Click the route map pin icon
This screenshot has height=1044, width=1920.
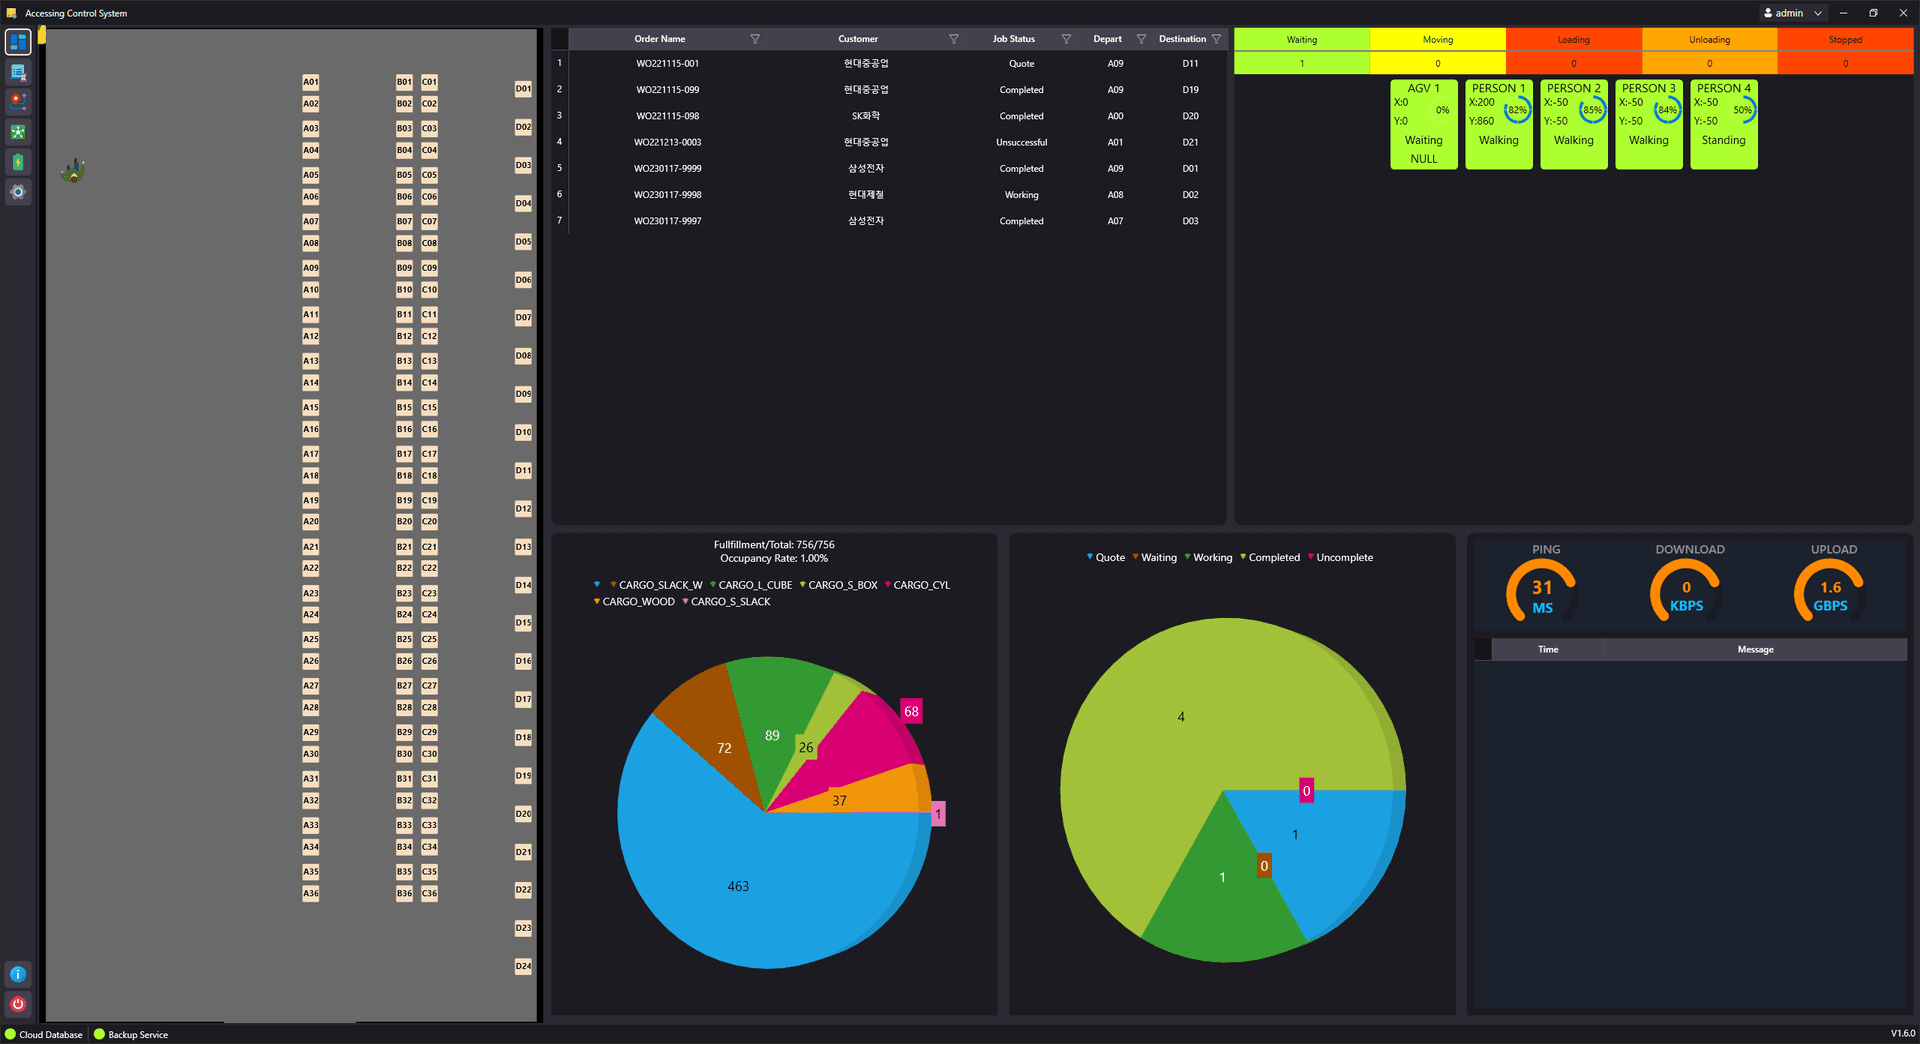(x=18, y=102)
